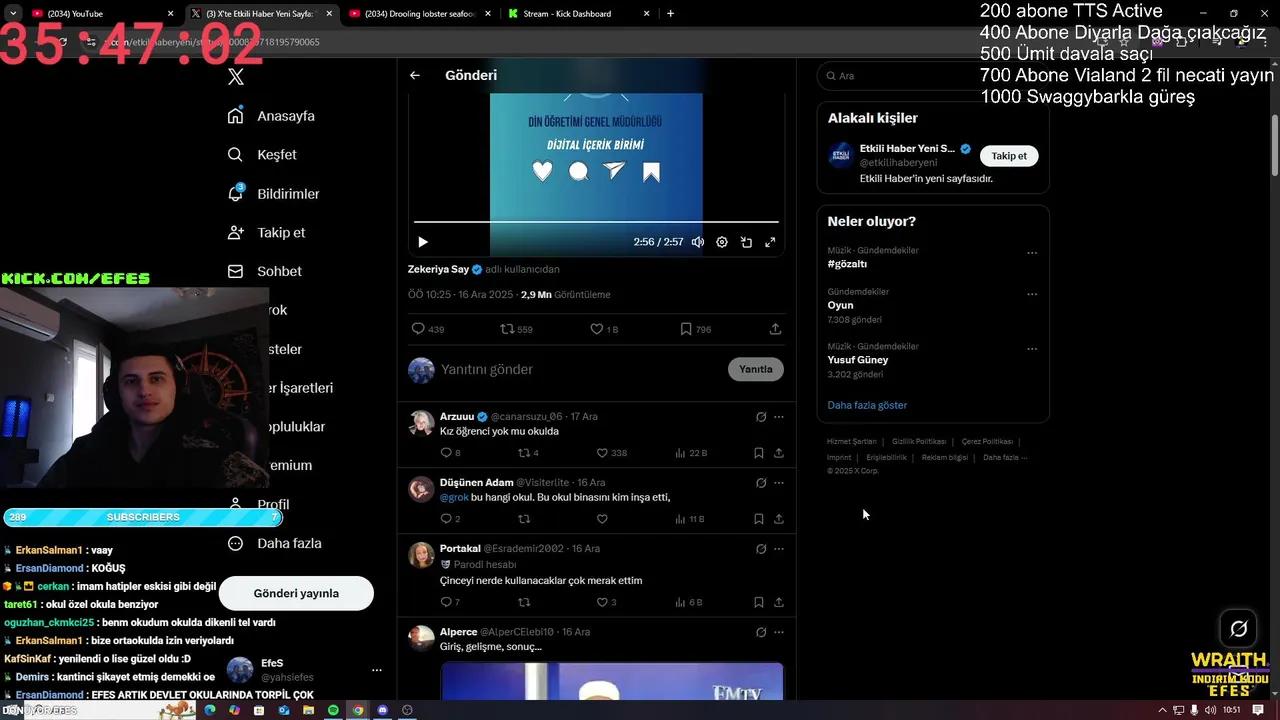Like the main post heart icon
The height and width of the screenshot is (720, 1280).
point(597,329)
